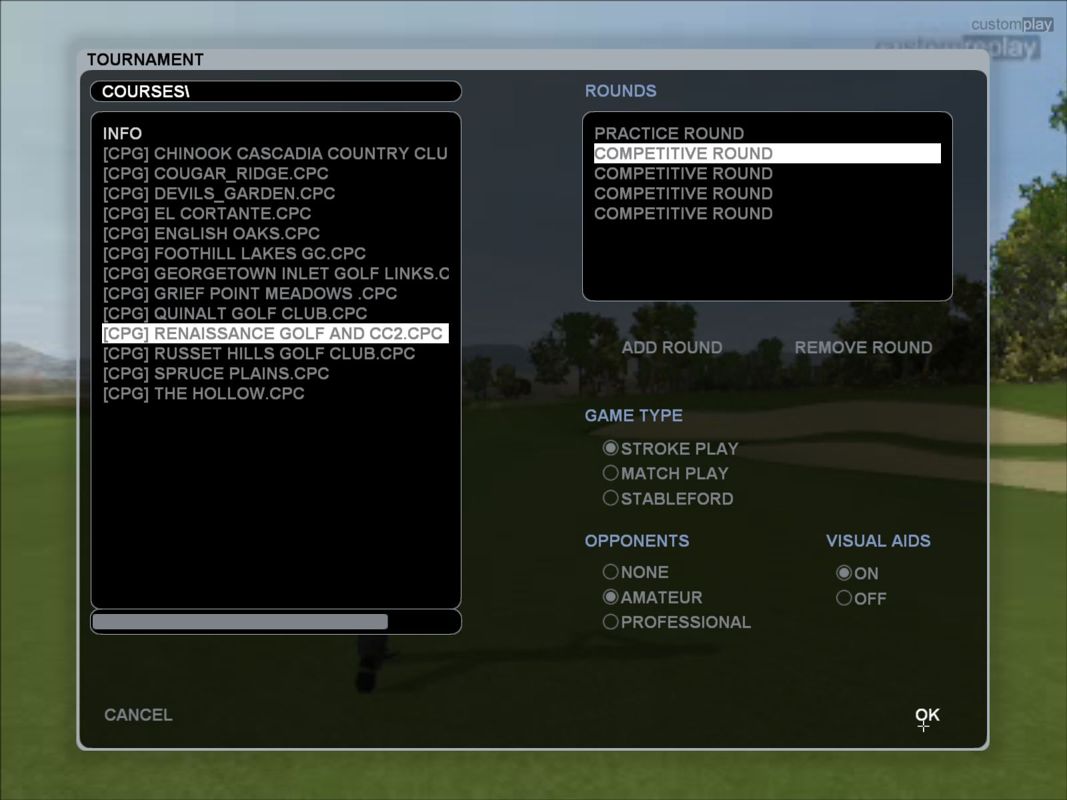Choose Match Play game type
The image size is (1067, 800).
pos(611,474)
